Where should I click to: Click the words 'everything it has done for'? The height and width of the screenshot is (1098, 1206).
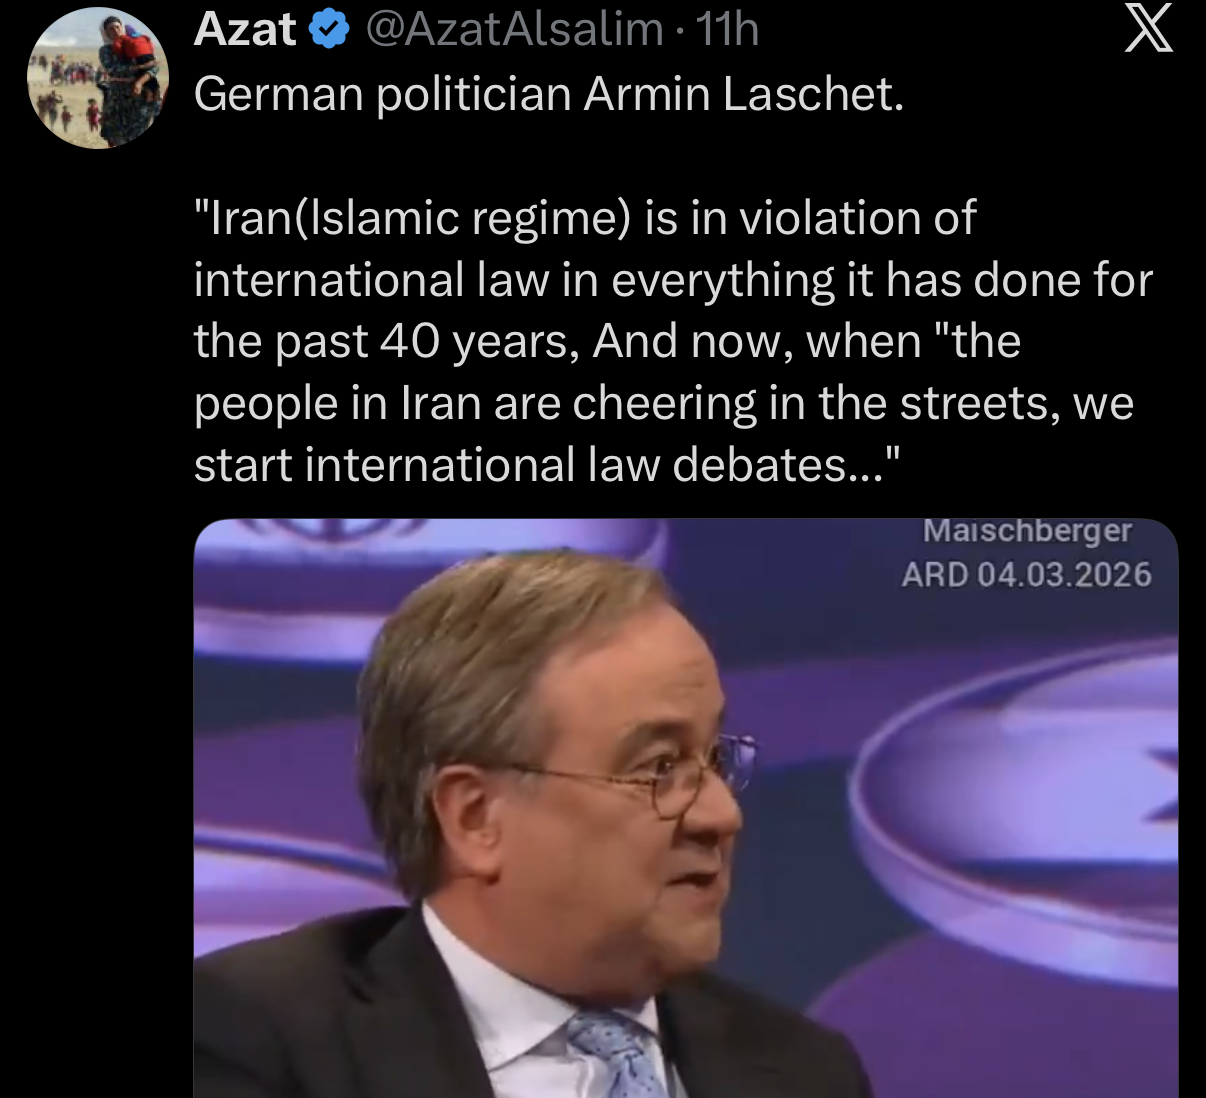click(882, 280)
